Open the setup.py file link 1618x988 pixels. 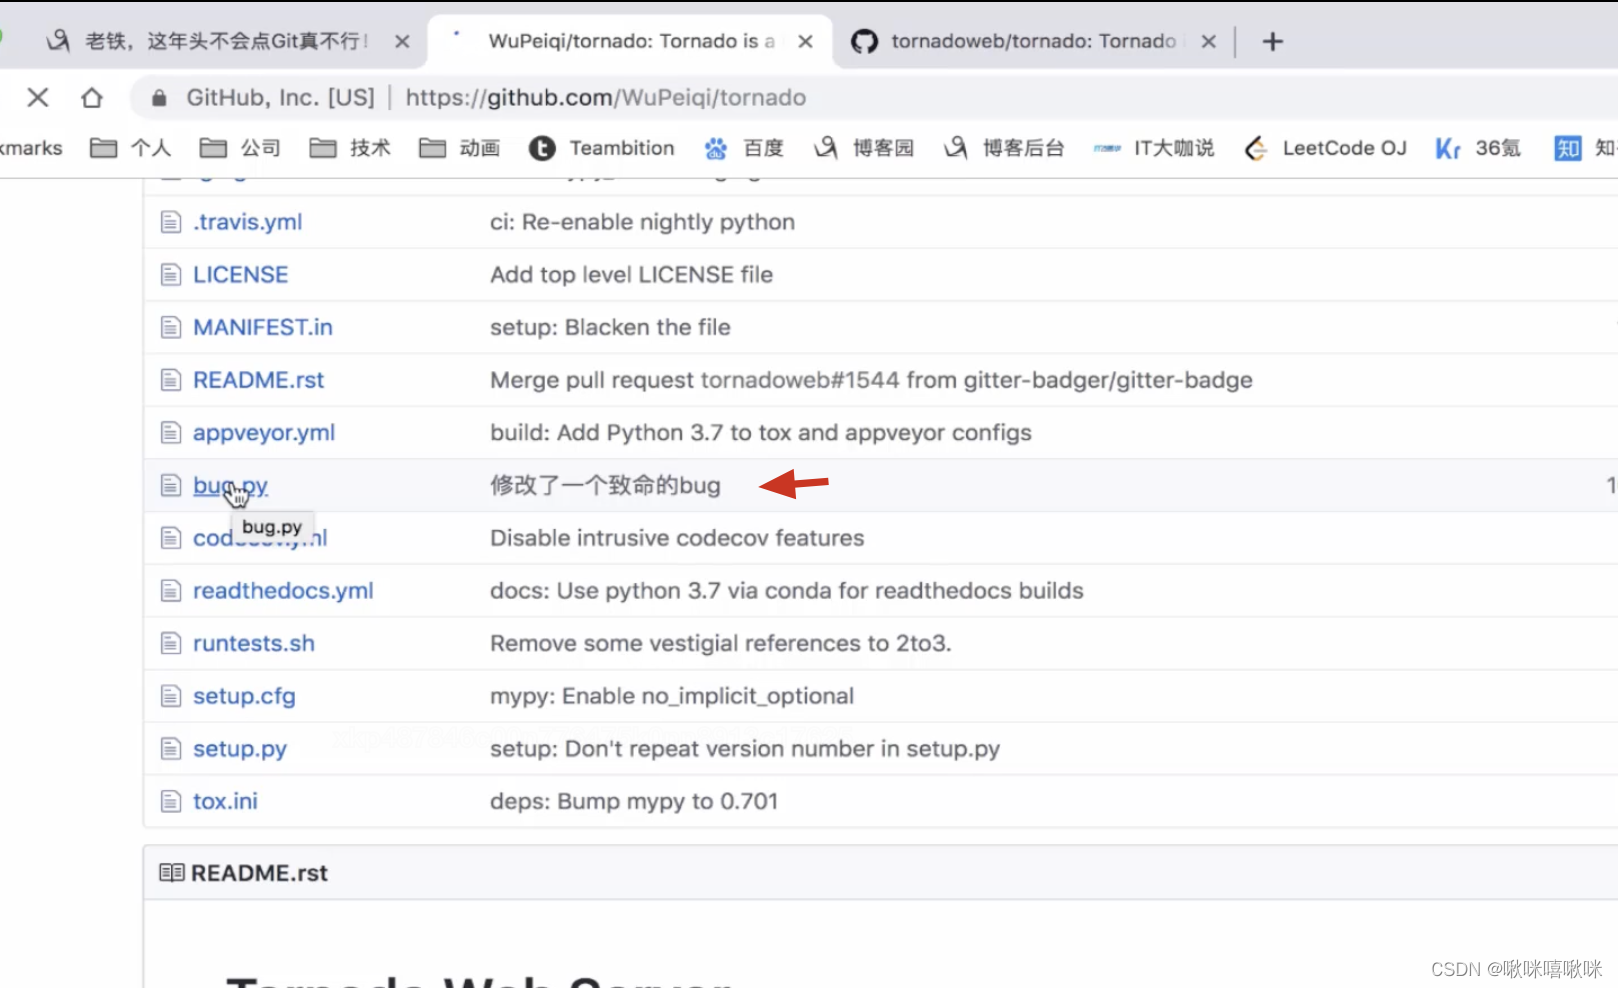(x=239, y=749)
